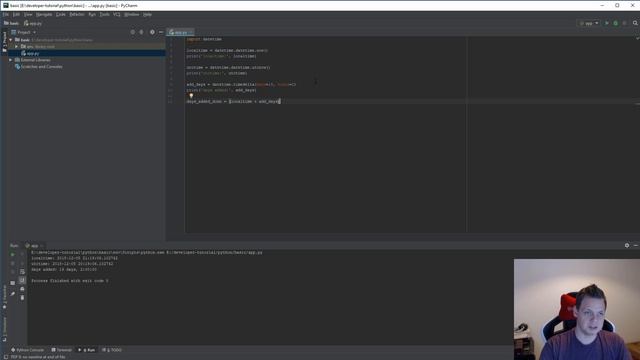The width and height of the screenshot is (640, 360).
Task: Click the collapse all icon in Project panel
Action: (x=142, y=32)
